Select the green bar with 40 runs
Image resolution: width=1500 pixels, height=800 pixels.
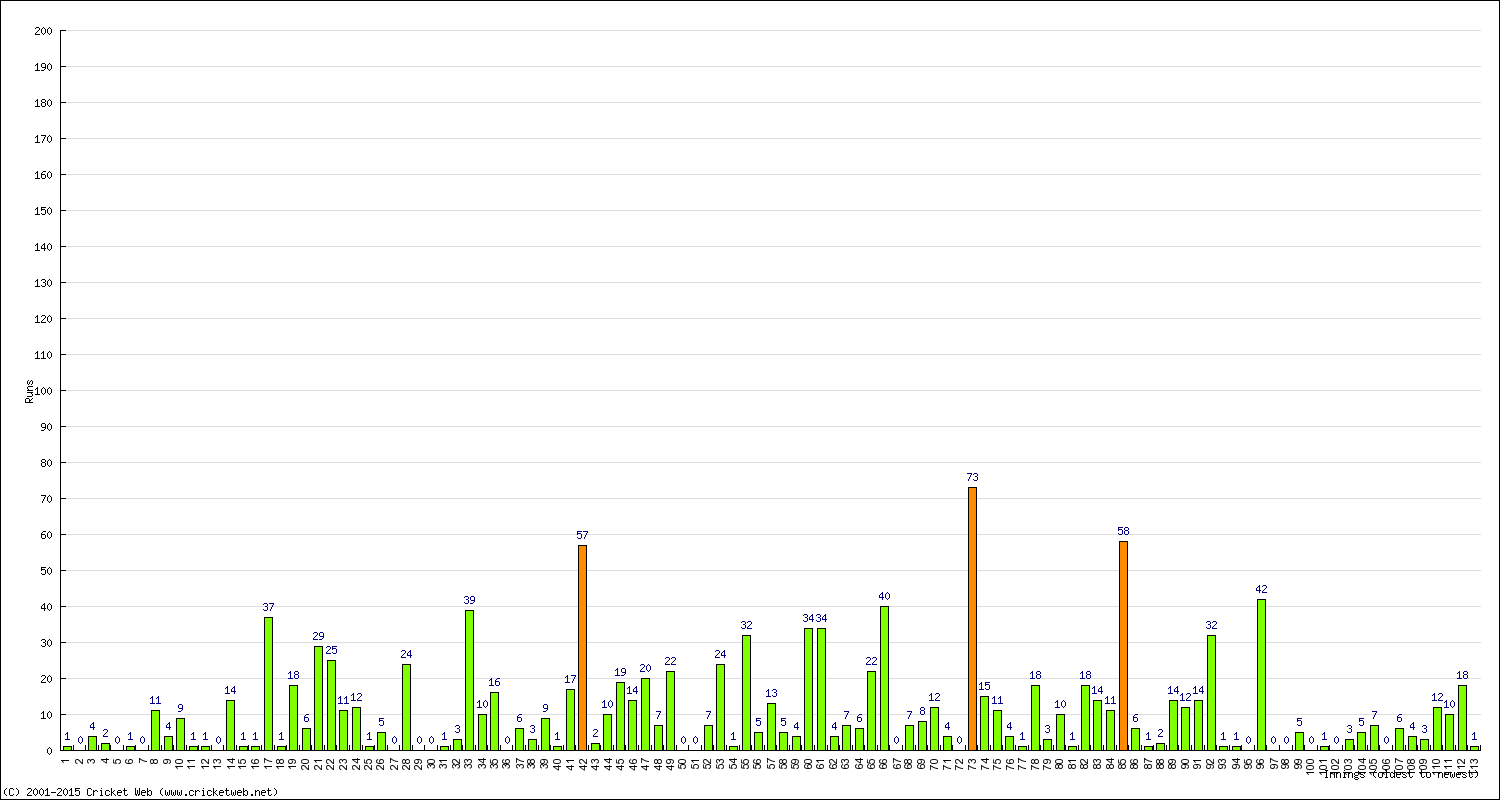point(884,679)
